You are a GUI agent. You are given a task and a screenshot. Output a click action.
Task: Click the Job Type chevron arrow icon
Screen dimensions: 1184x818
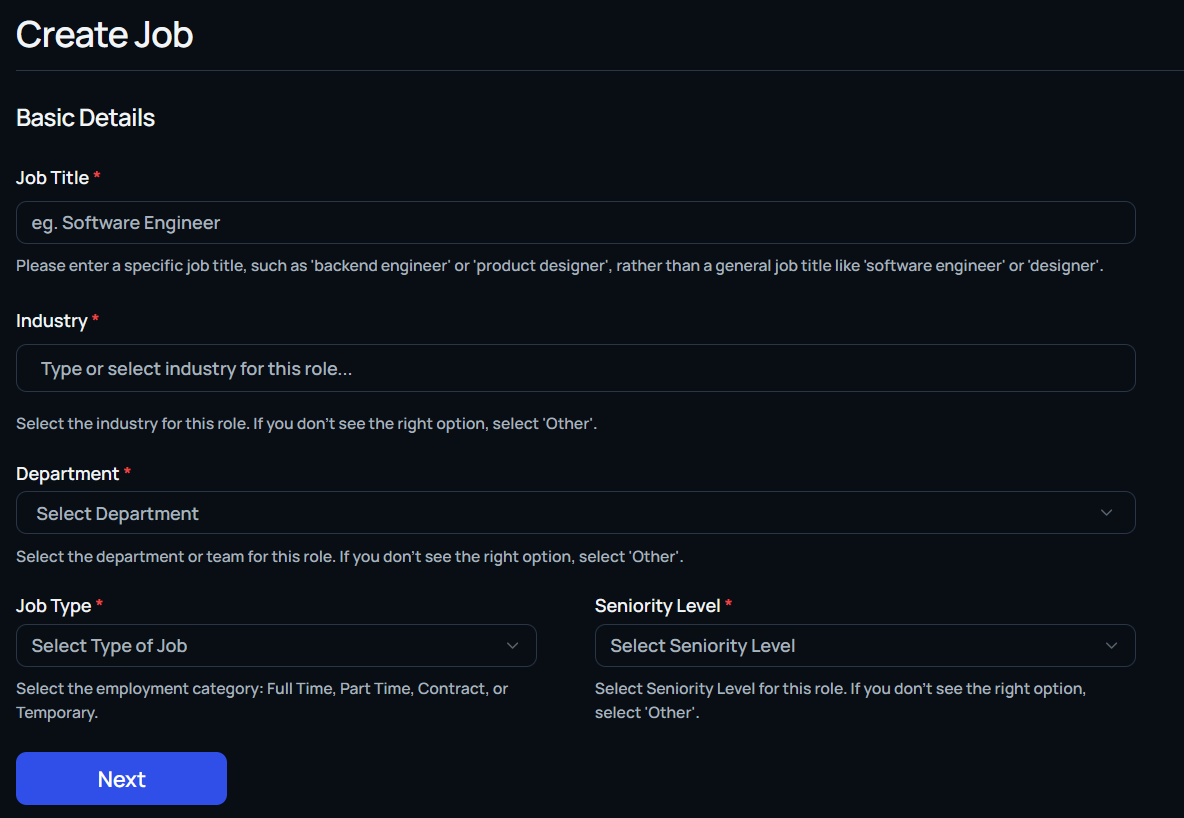pyautogui.click(x=512, y=646)
